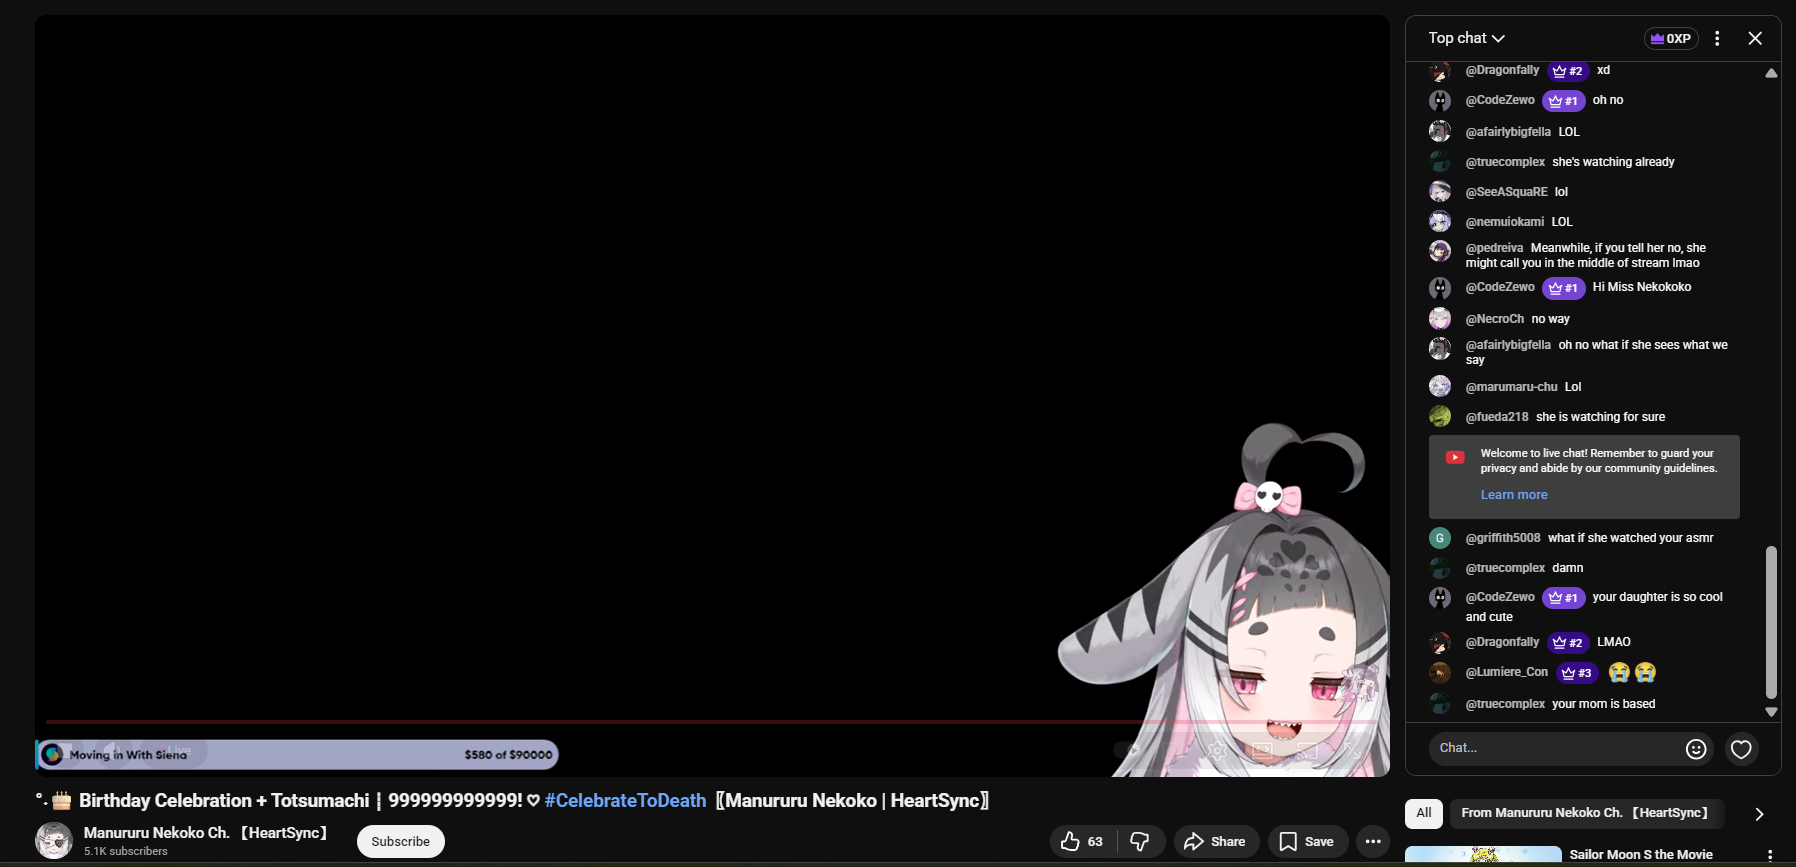The width and height of the screenshot is (1796, 867).
Task: Focus the Chat message input field
Action: pyautogui.click(x=1560, y=748)
